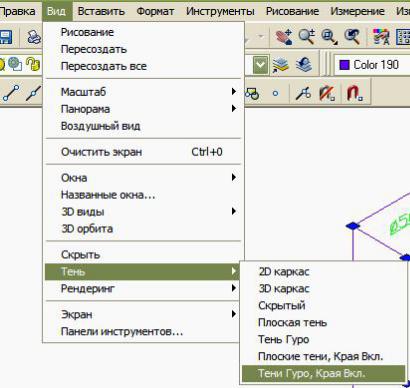Screen dimensions: 410x388
Task: Click the Layer previous icon
Action: point(304,64)
